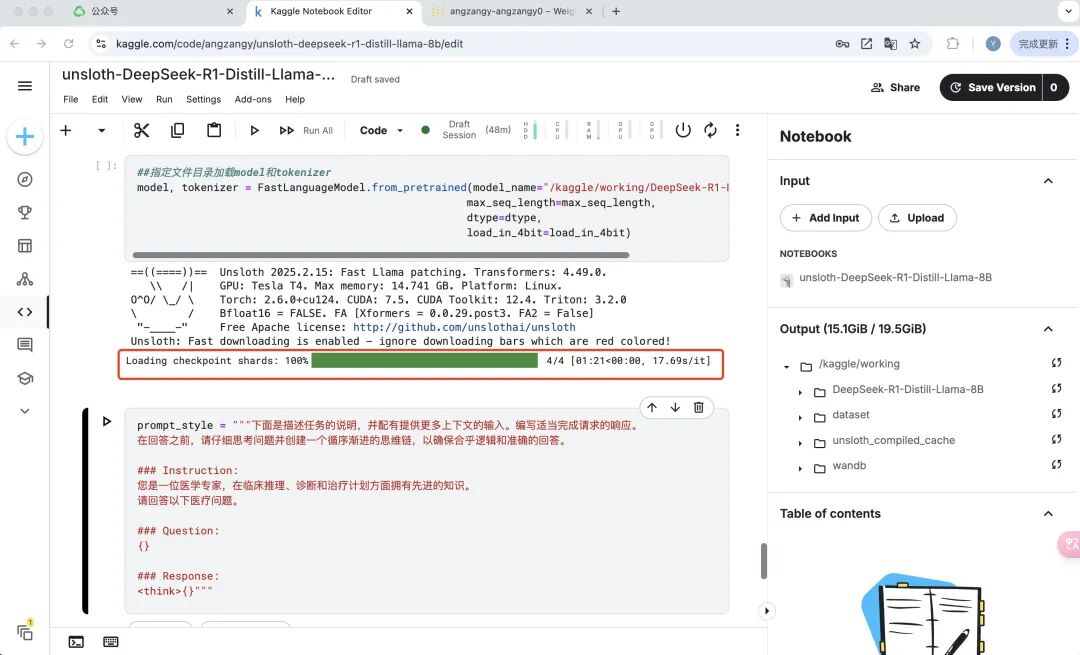Screen dimensions: 1080x655
Task: Click the horizontal scrollbar of code cell
Action: point(381,255)
